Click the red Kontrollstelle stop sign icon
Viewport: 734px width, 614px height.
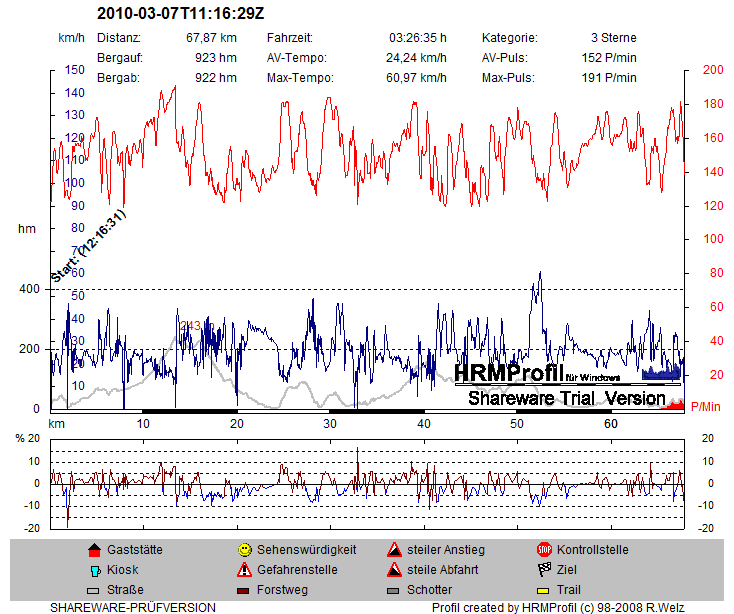(545, 550)
